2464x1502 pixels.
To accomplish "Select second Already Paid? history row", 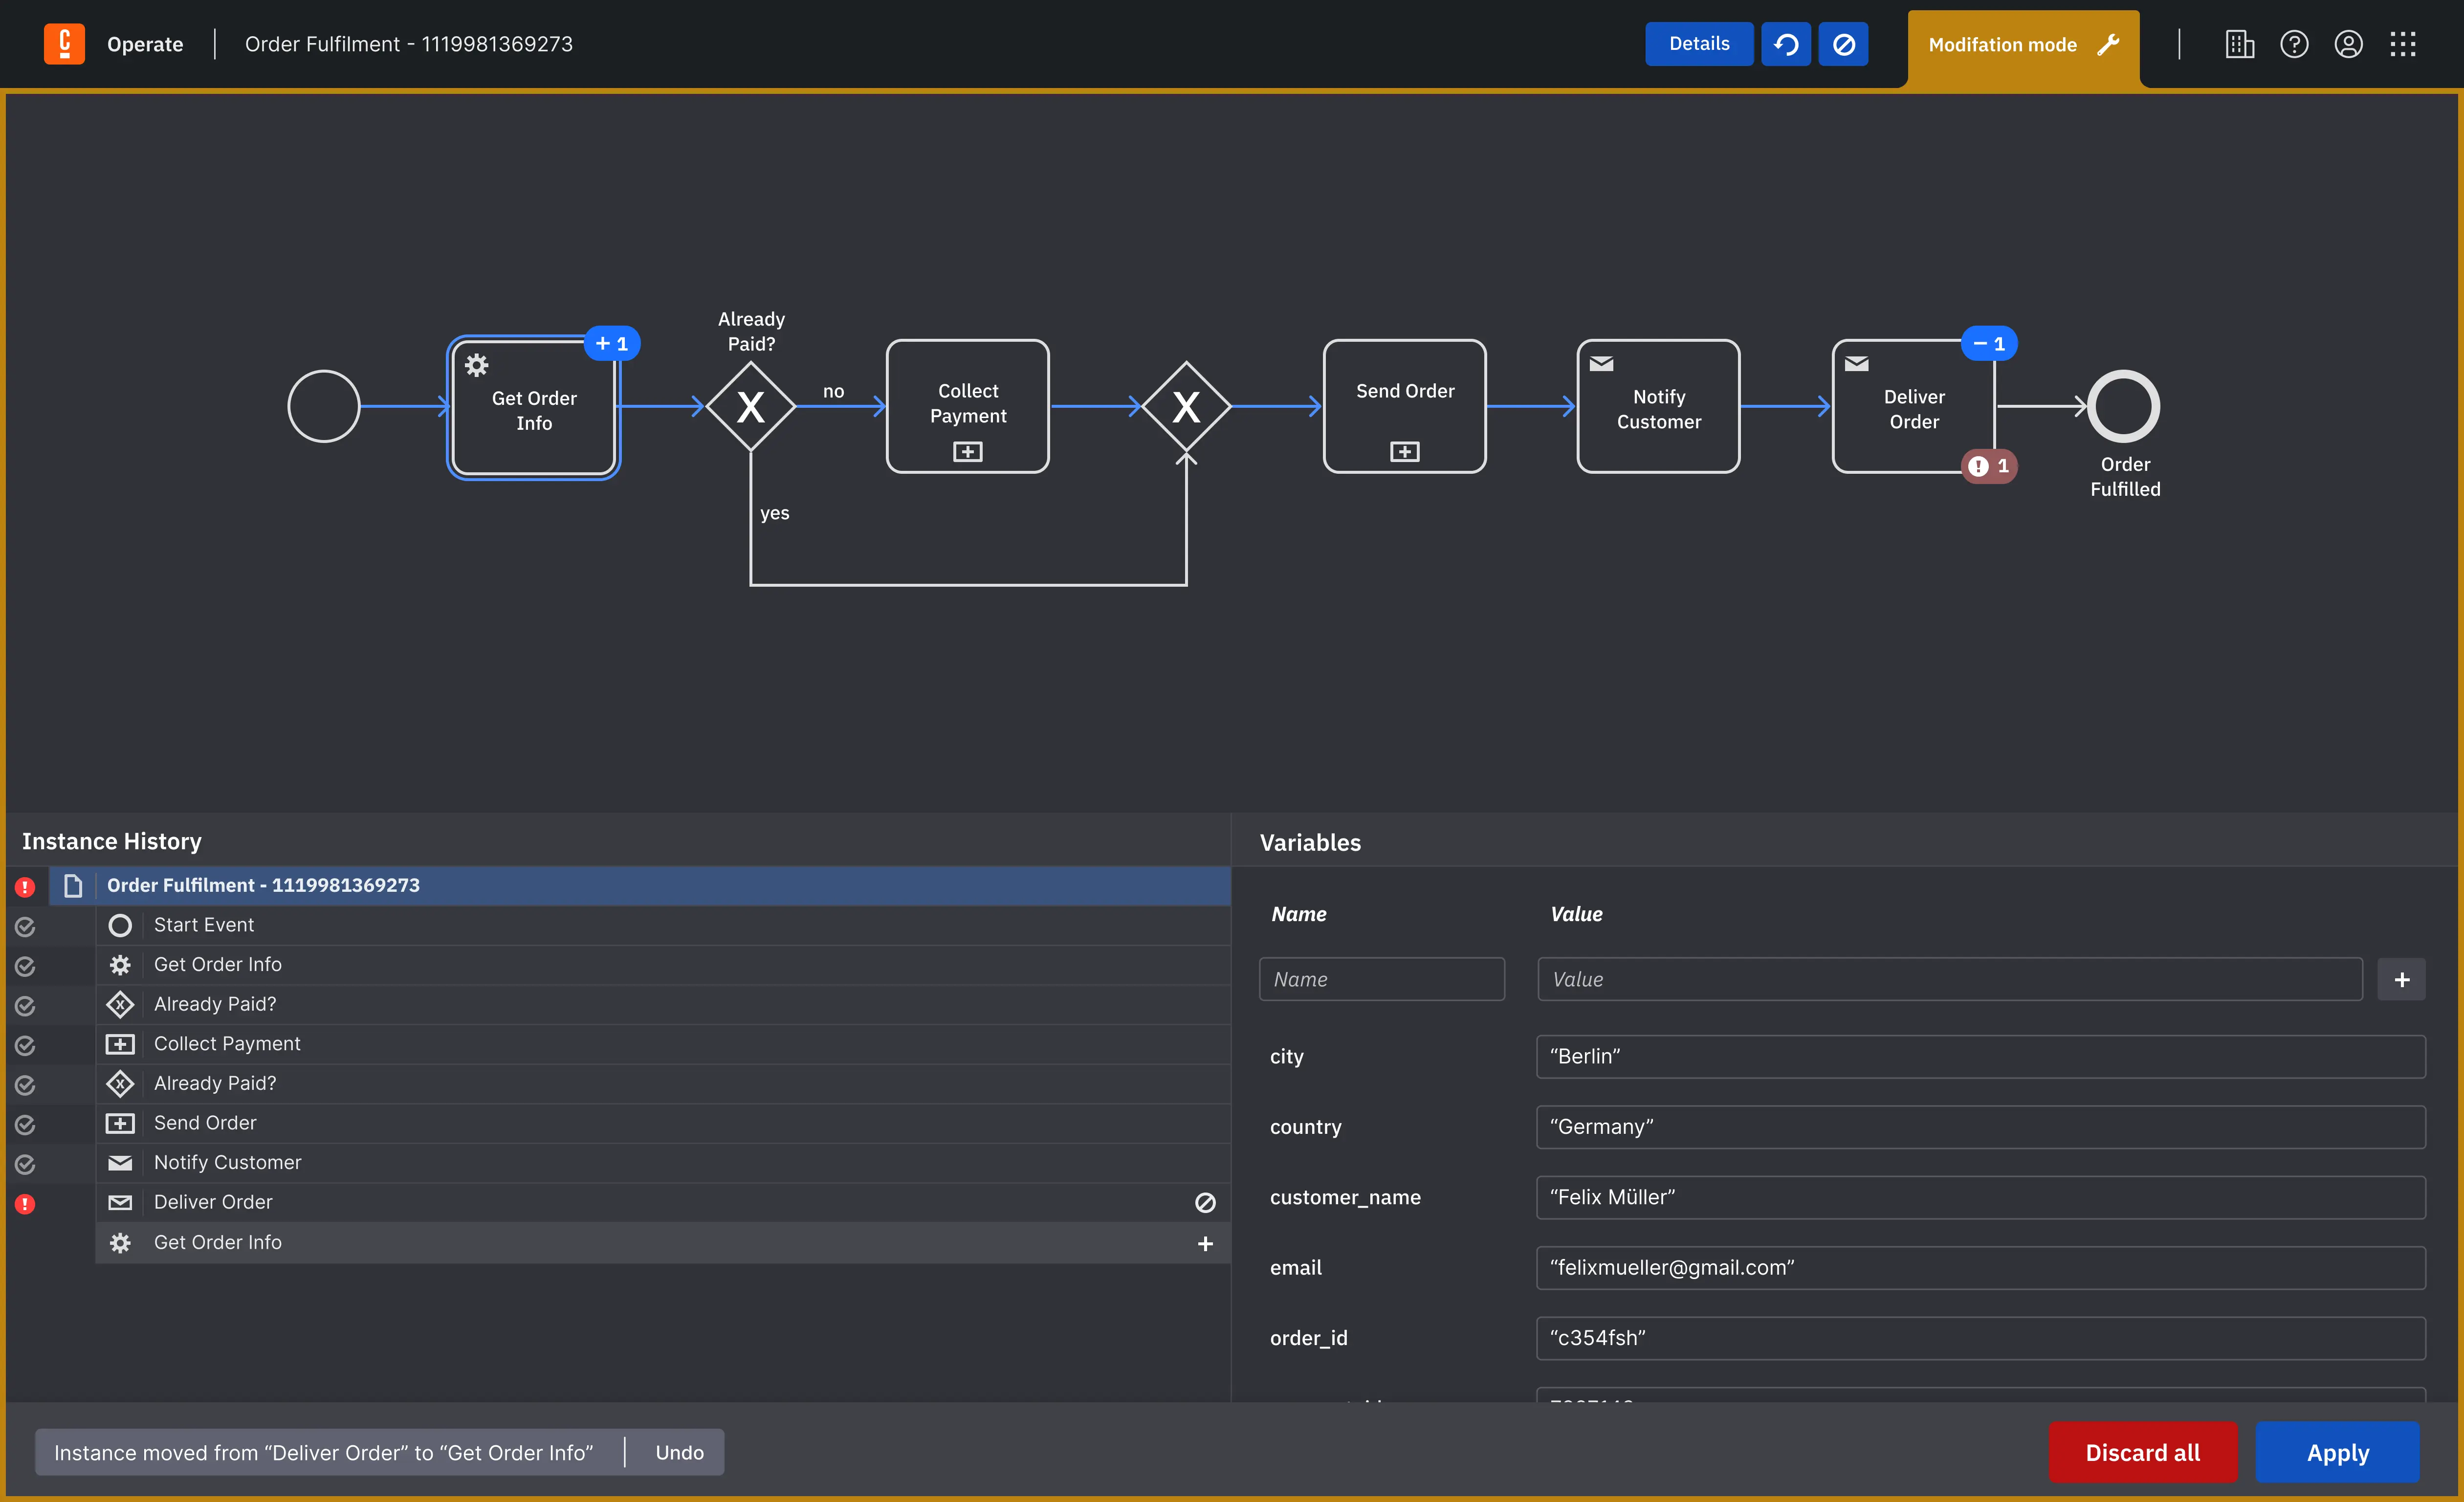I will [x=663, y=1083].
